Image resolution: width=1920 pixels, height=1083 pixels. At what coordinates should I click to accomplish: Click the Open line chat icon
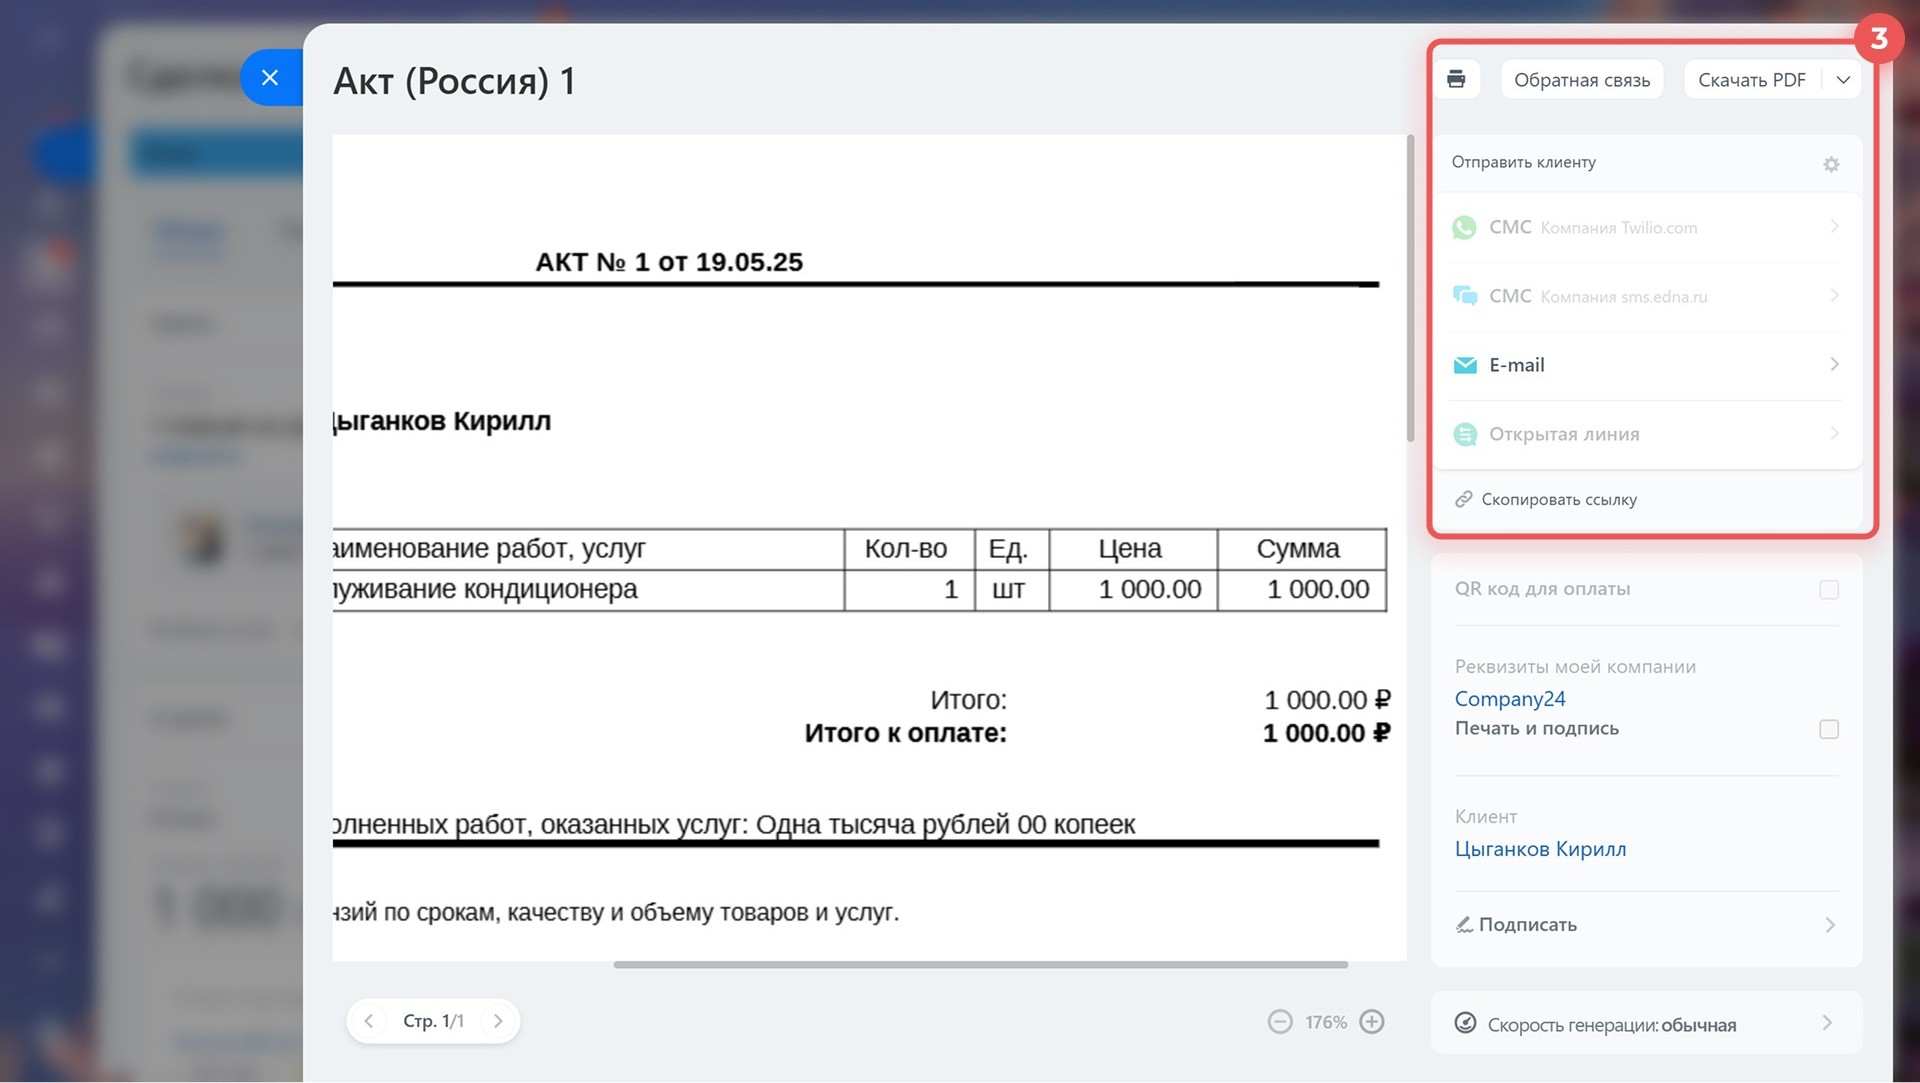[x=1464, y=434]
